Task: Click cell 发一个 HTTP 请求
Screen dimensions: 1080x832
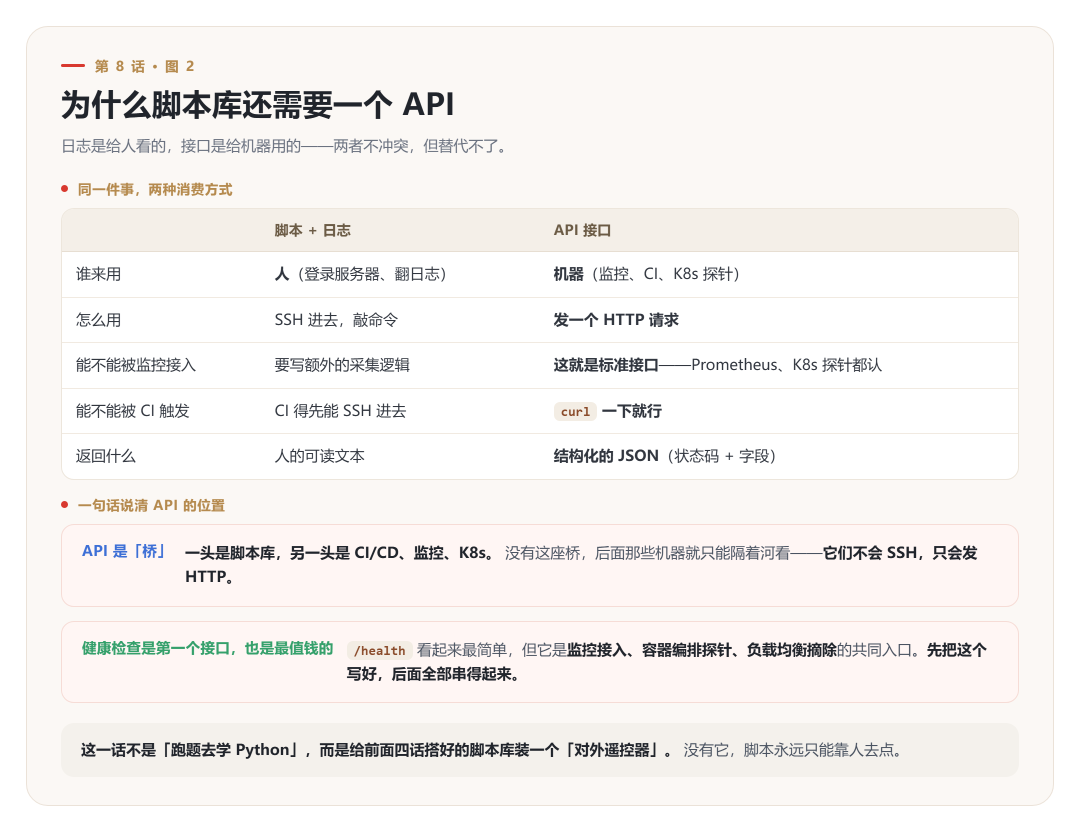Action: tap(616, 320)
